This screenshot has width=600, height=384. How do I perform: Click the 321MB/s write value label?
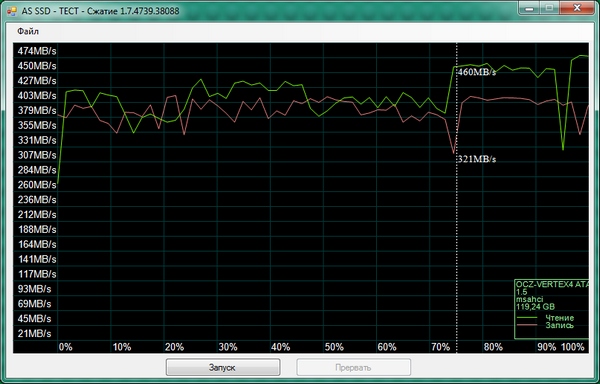(x=477, y=159)
